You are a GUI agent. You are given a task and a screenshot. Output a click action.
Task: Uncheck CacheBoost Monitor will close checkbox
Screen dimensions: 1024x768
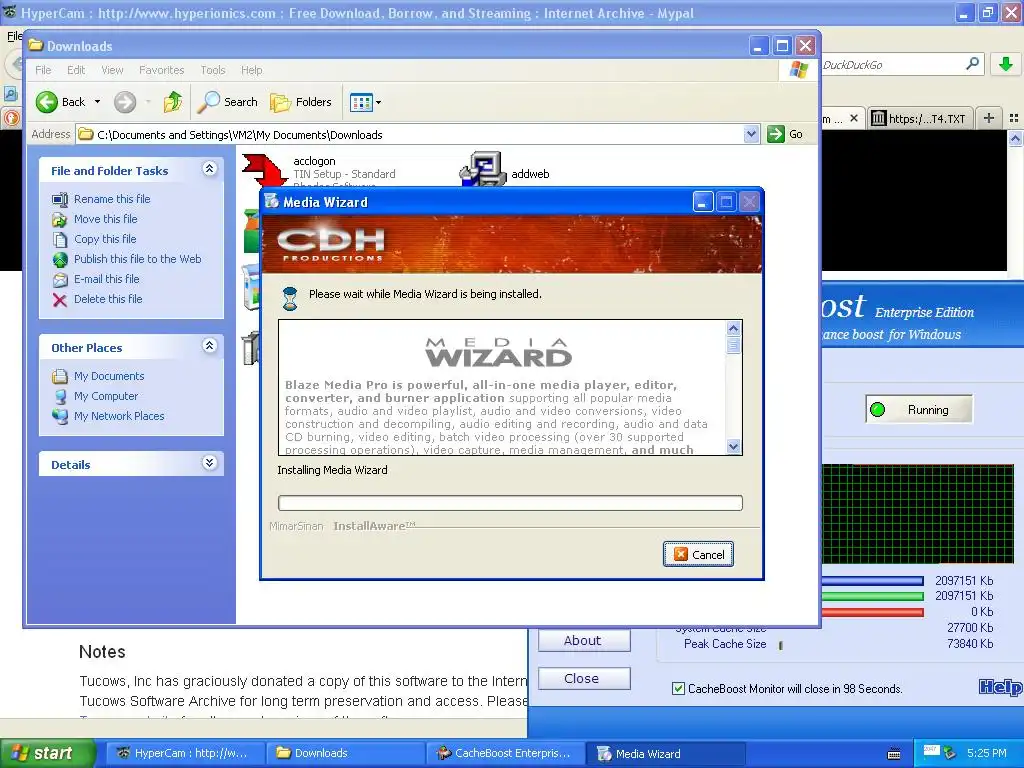(678, 688)
